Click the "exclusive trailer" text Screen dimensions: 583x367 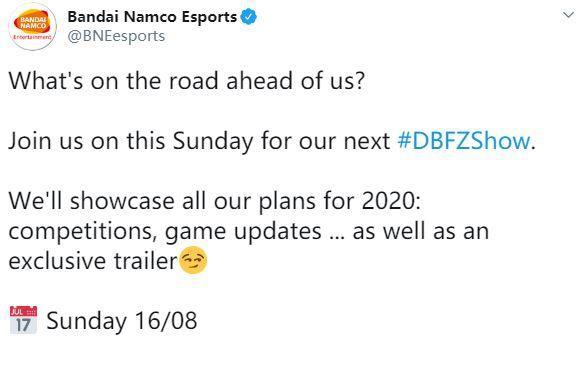pyautogui.click(x=93, y=261)
